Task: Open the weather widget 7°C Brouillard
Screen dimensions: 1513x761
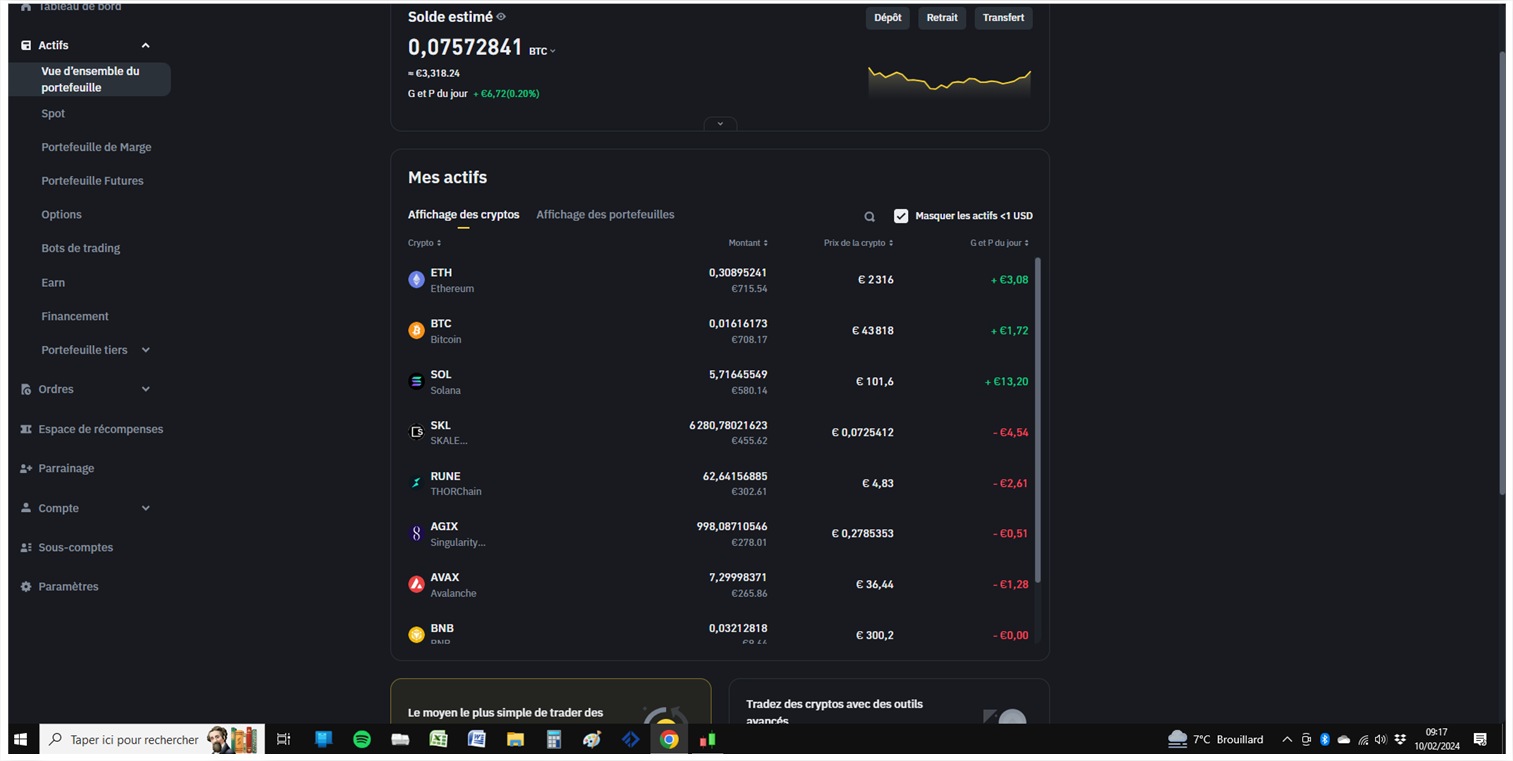Action: pyautogui.click(x=1216, y=740)
